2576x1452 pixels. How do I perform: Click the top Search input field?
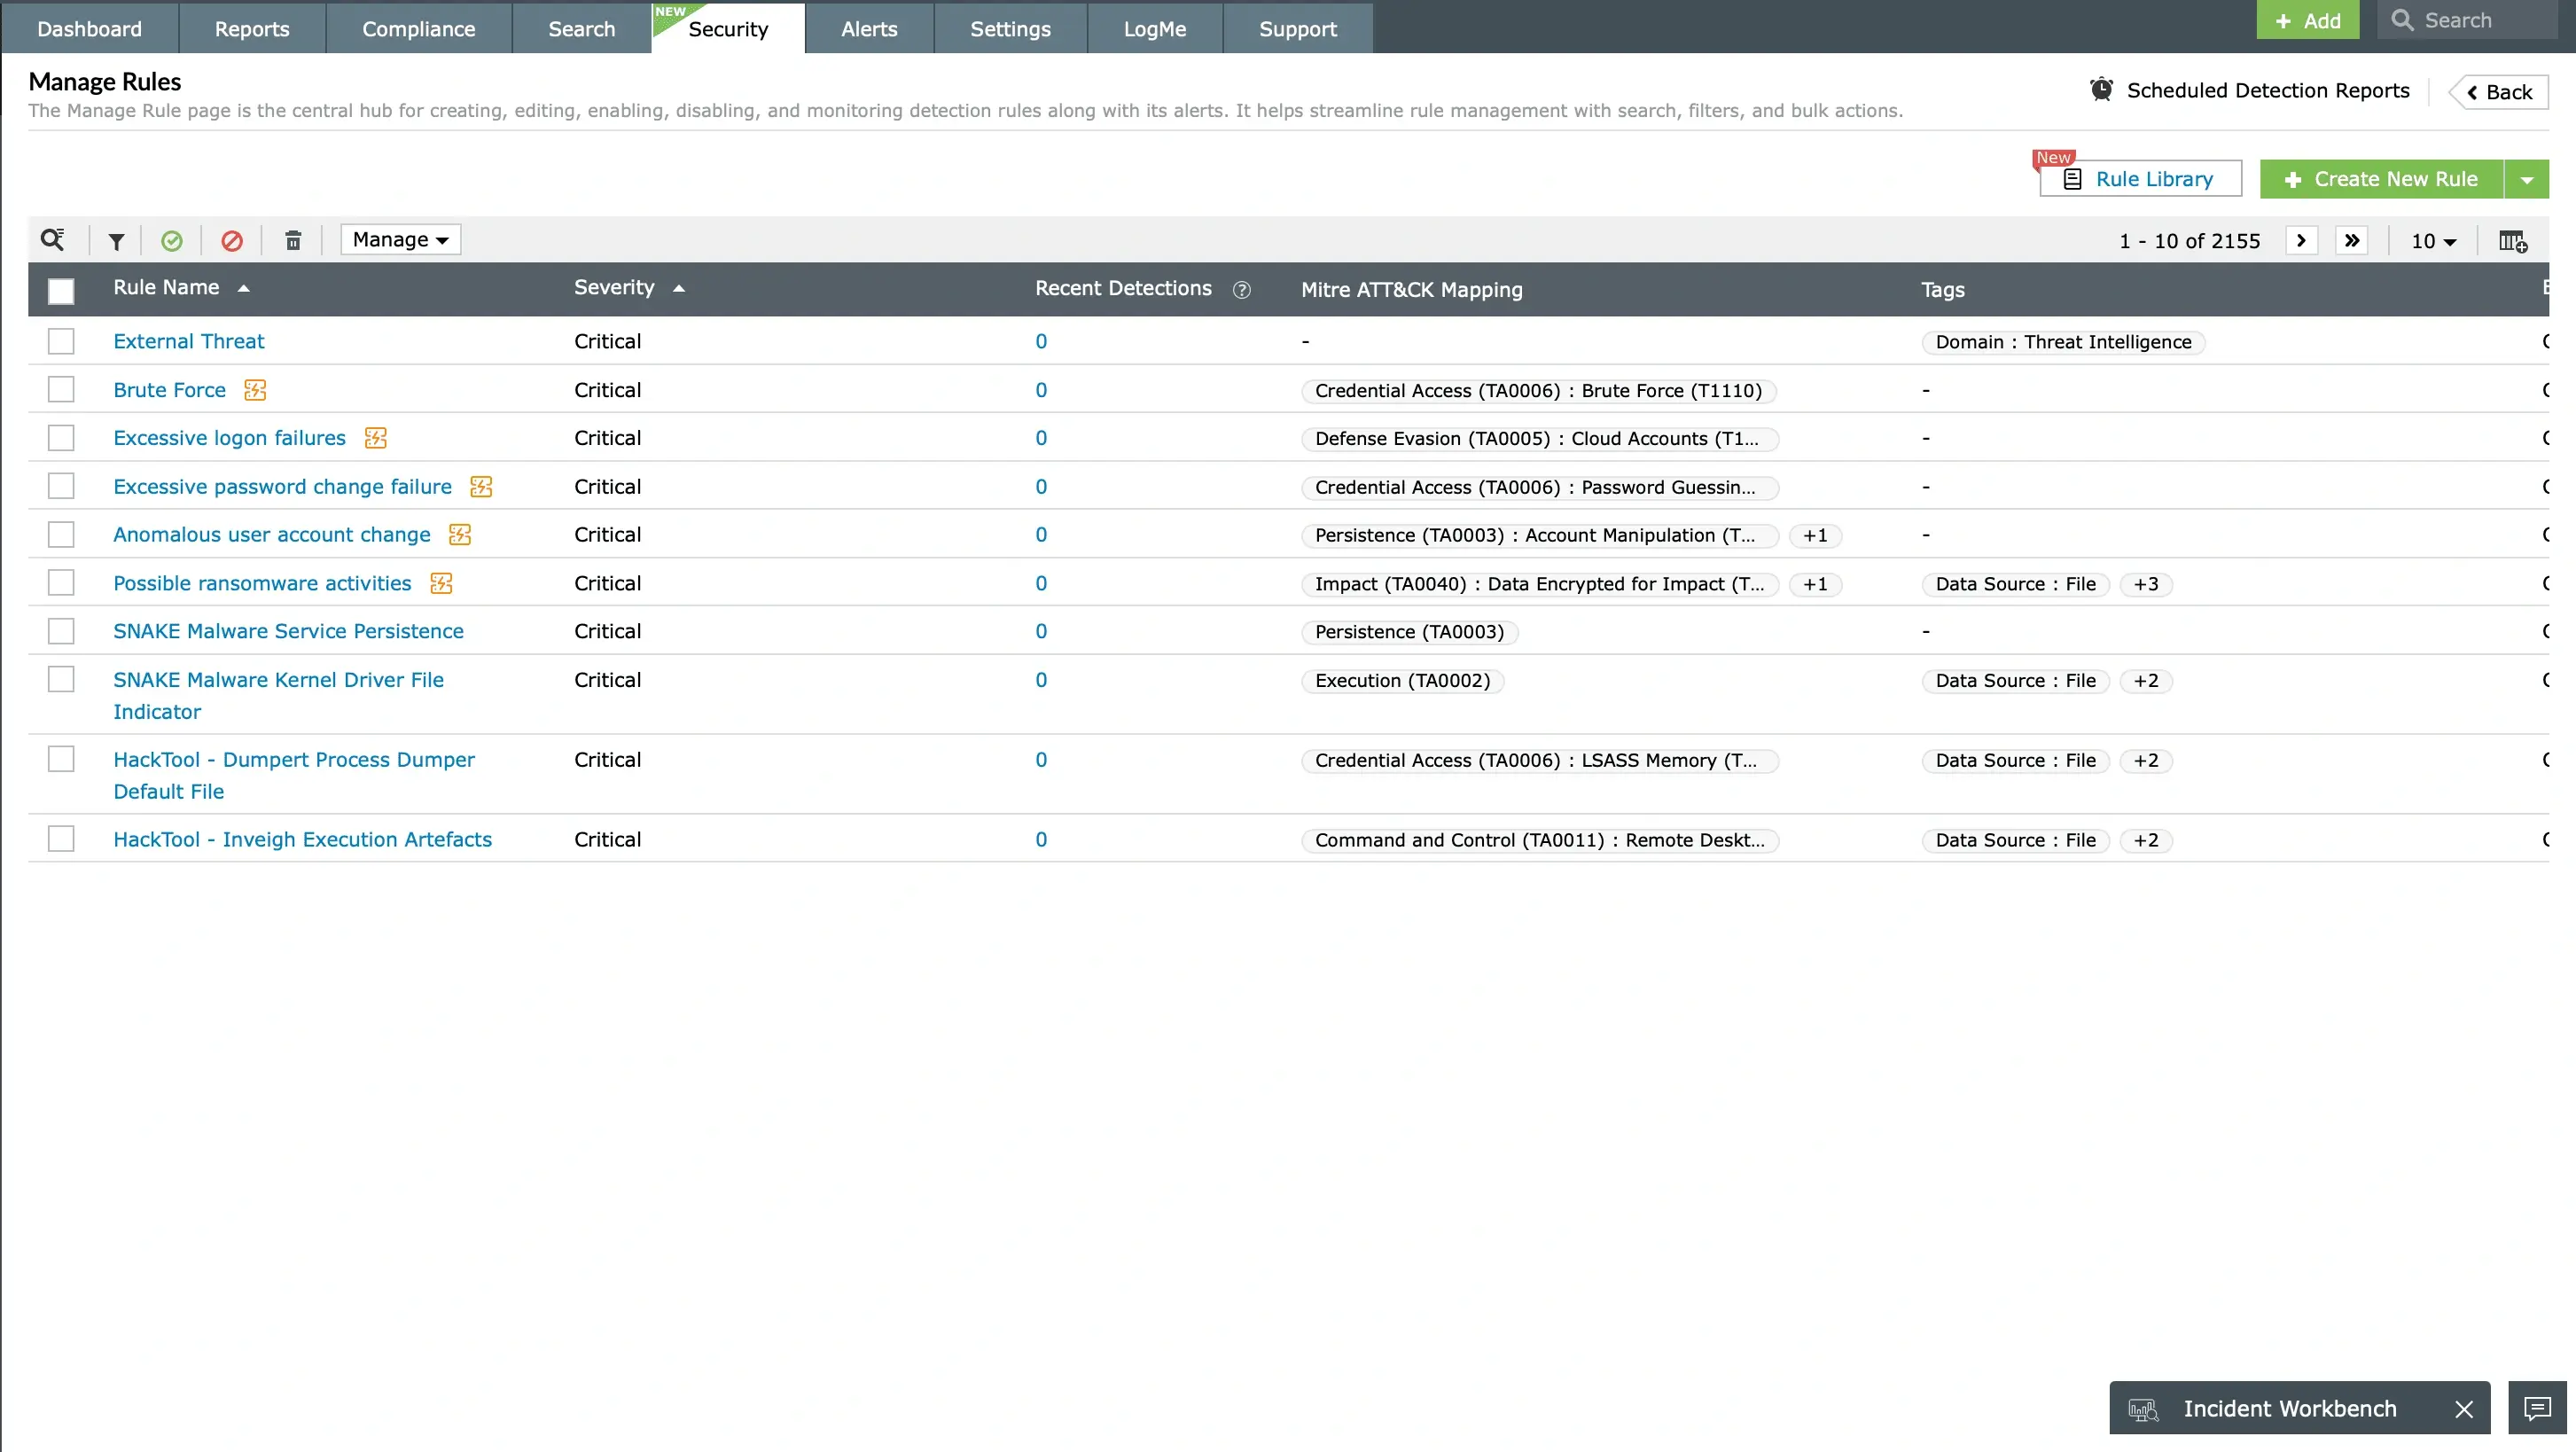click(2467, 20)
